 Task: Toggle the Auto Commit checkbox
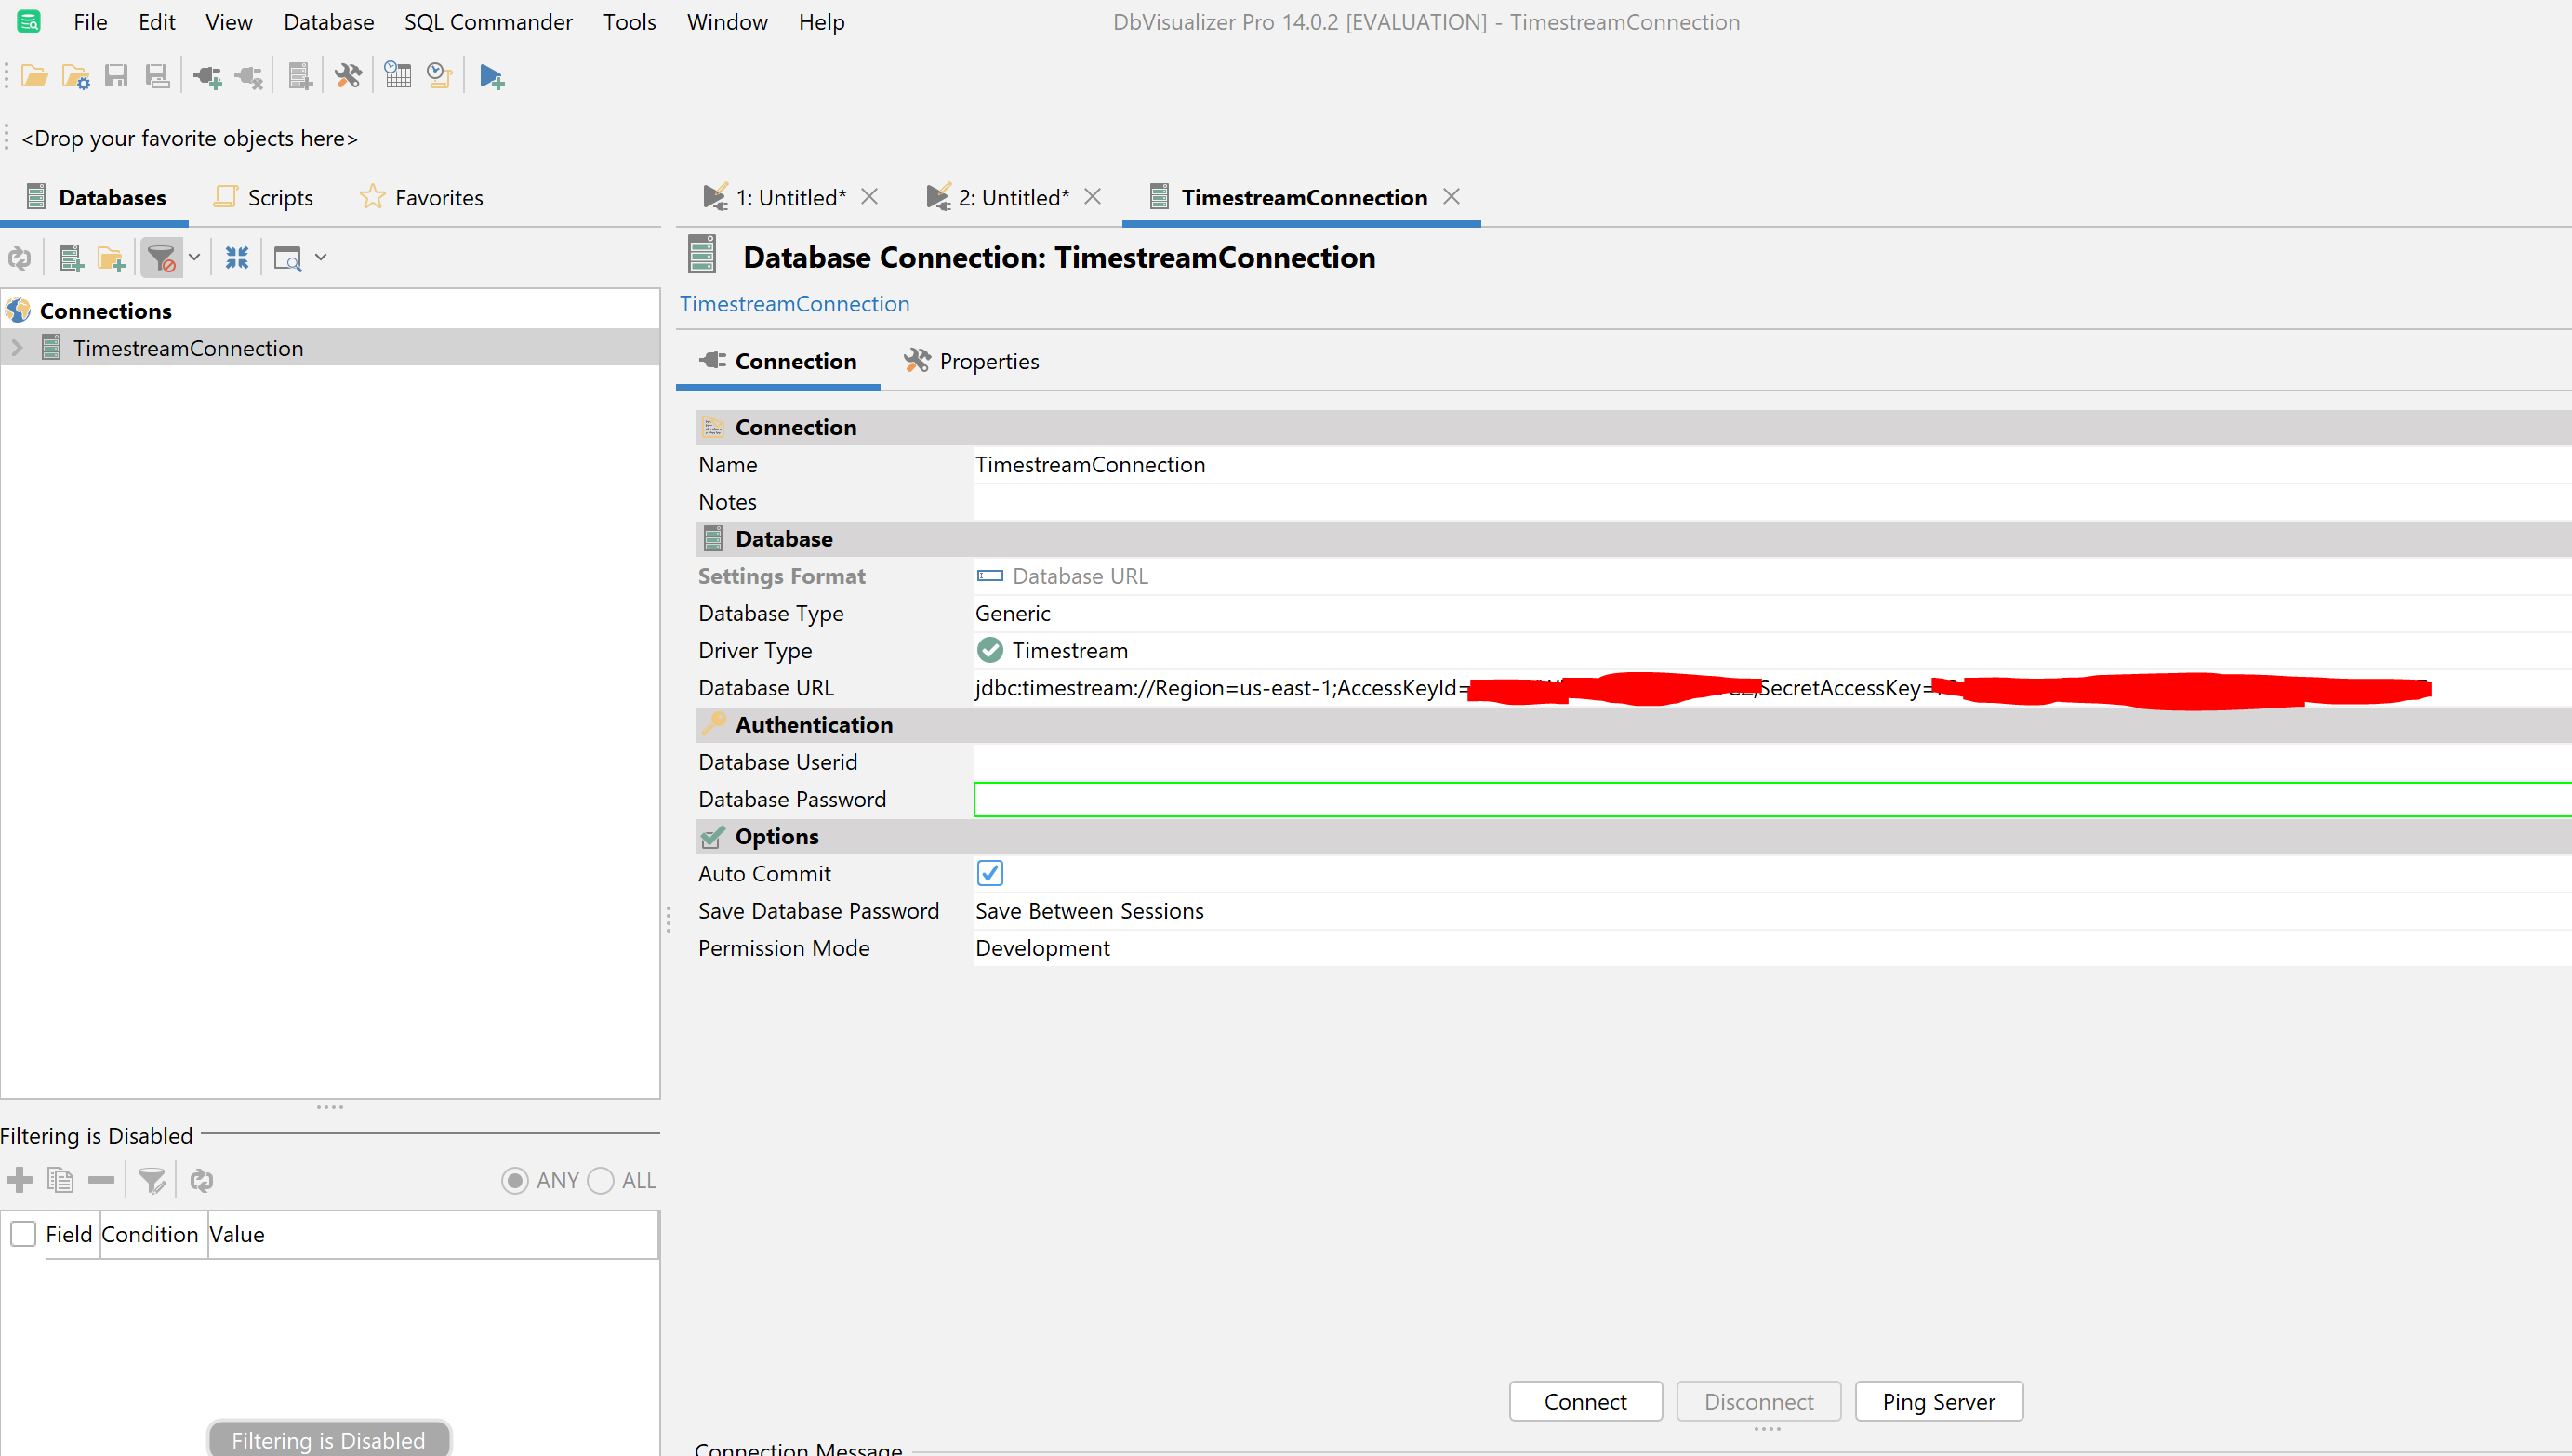tap(989, 873)
